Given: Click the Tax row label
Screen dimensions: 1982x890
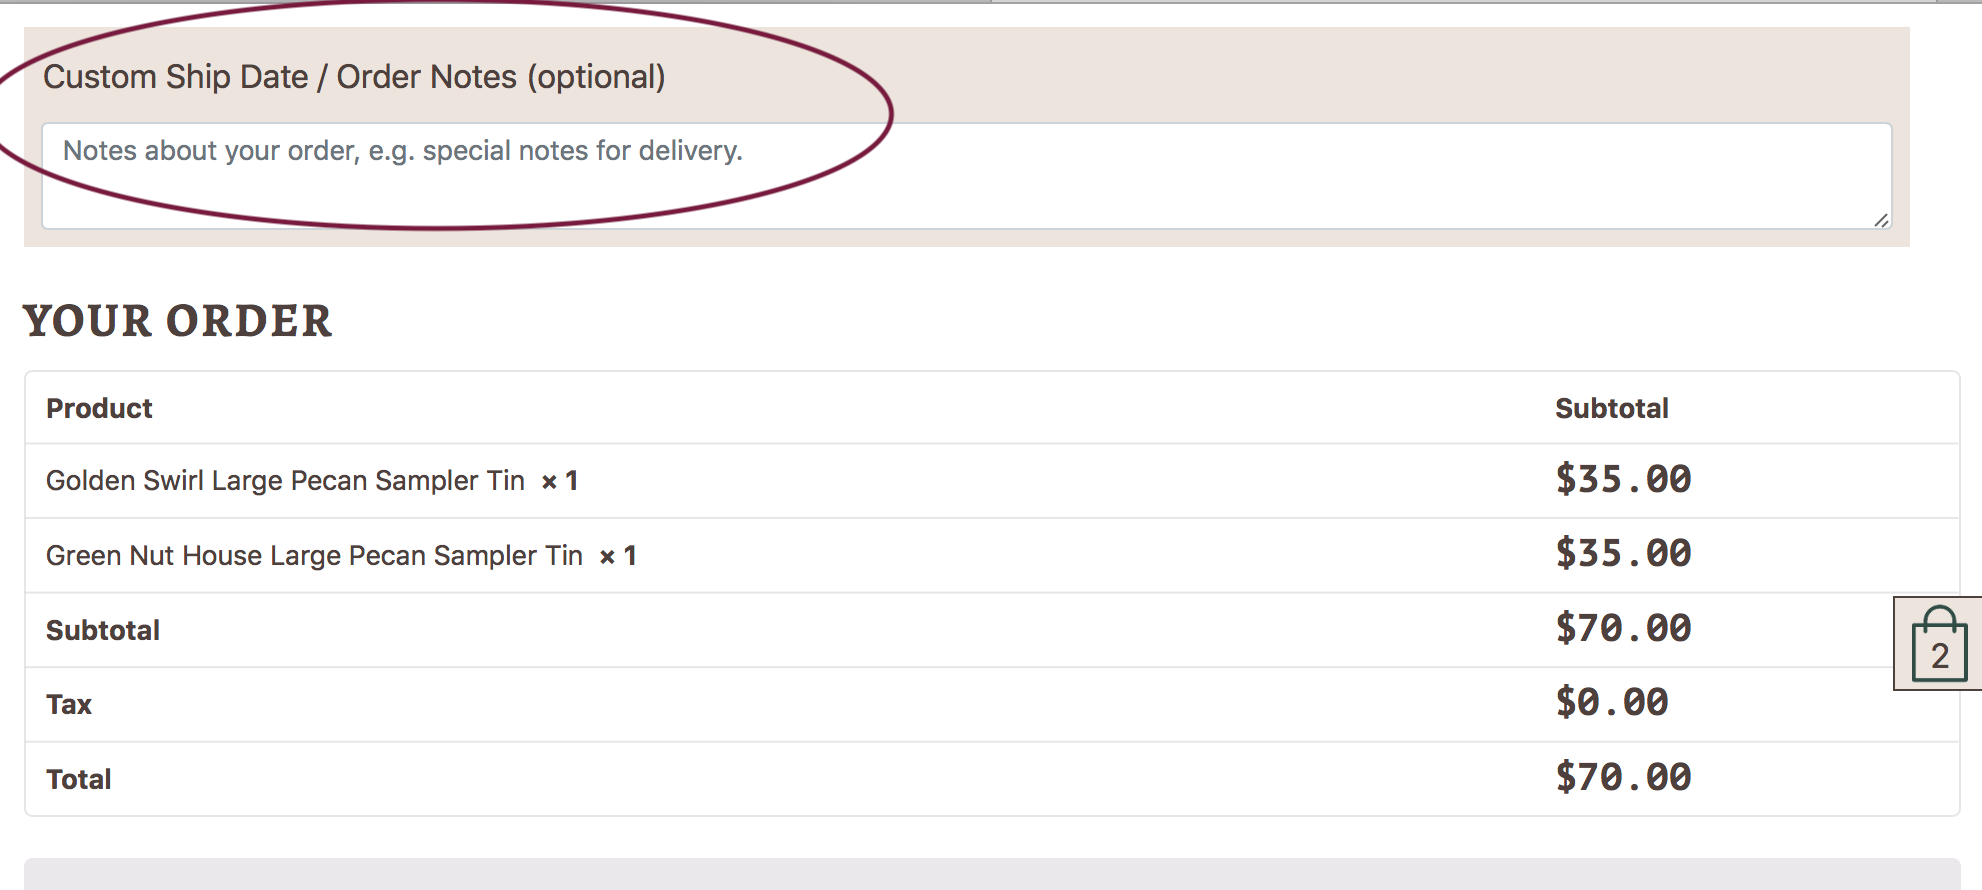Looking at the screenshot, I should click(69, 705).
